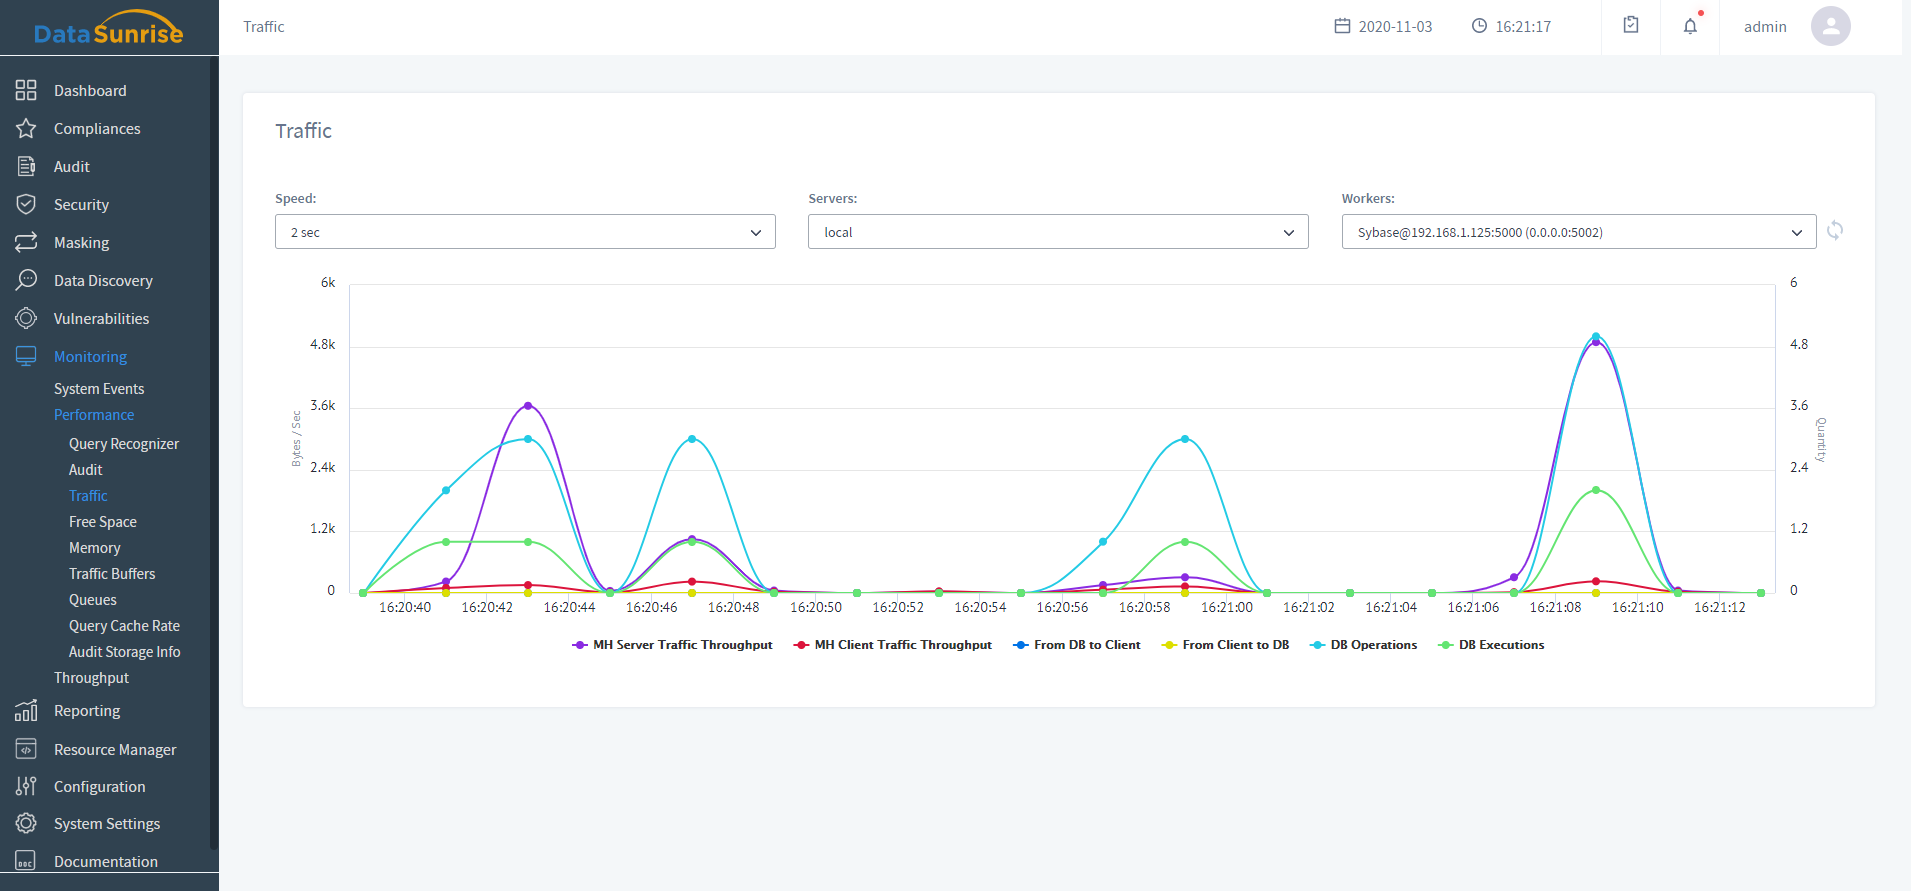Go to System Events page
The image size is (1911, 891).
coord(99,389)
